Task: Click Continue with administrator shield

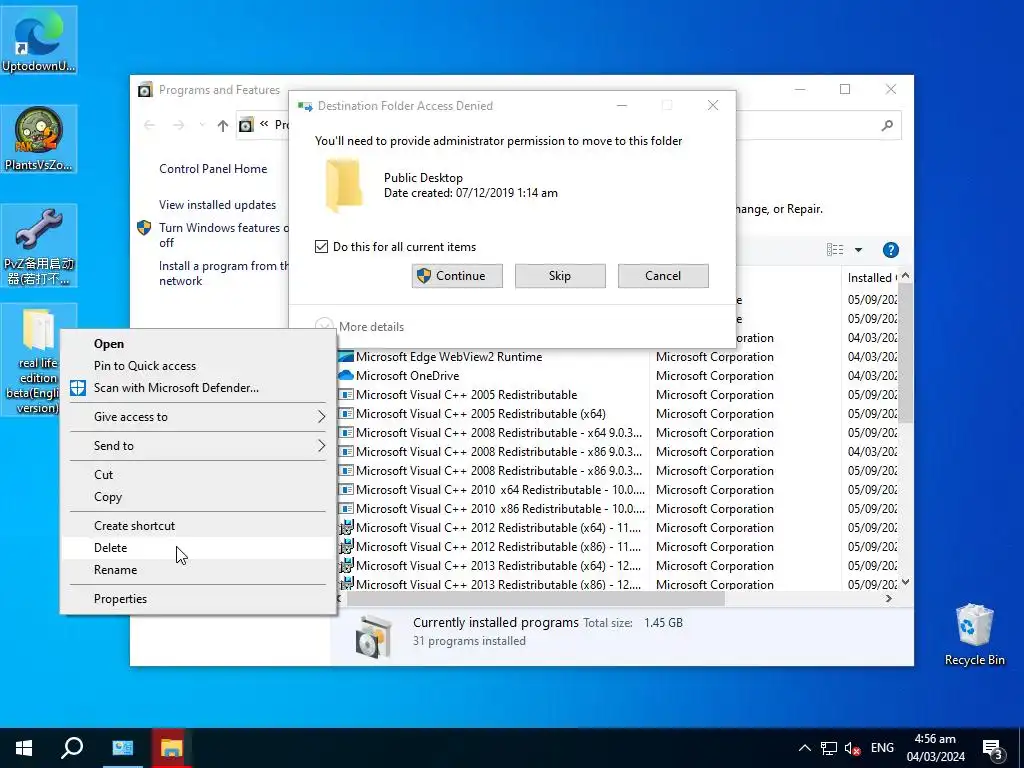Action: click(x=457, y=276)
